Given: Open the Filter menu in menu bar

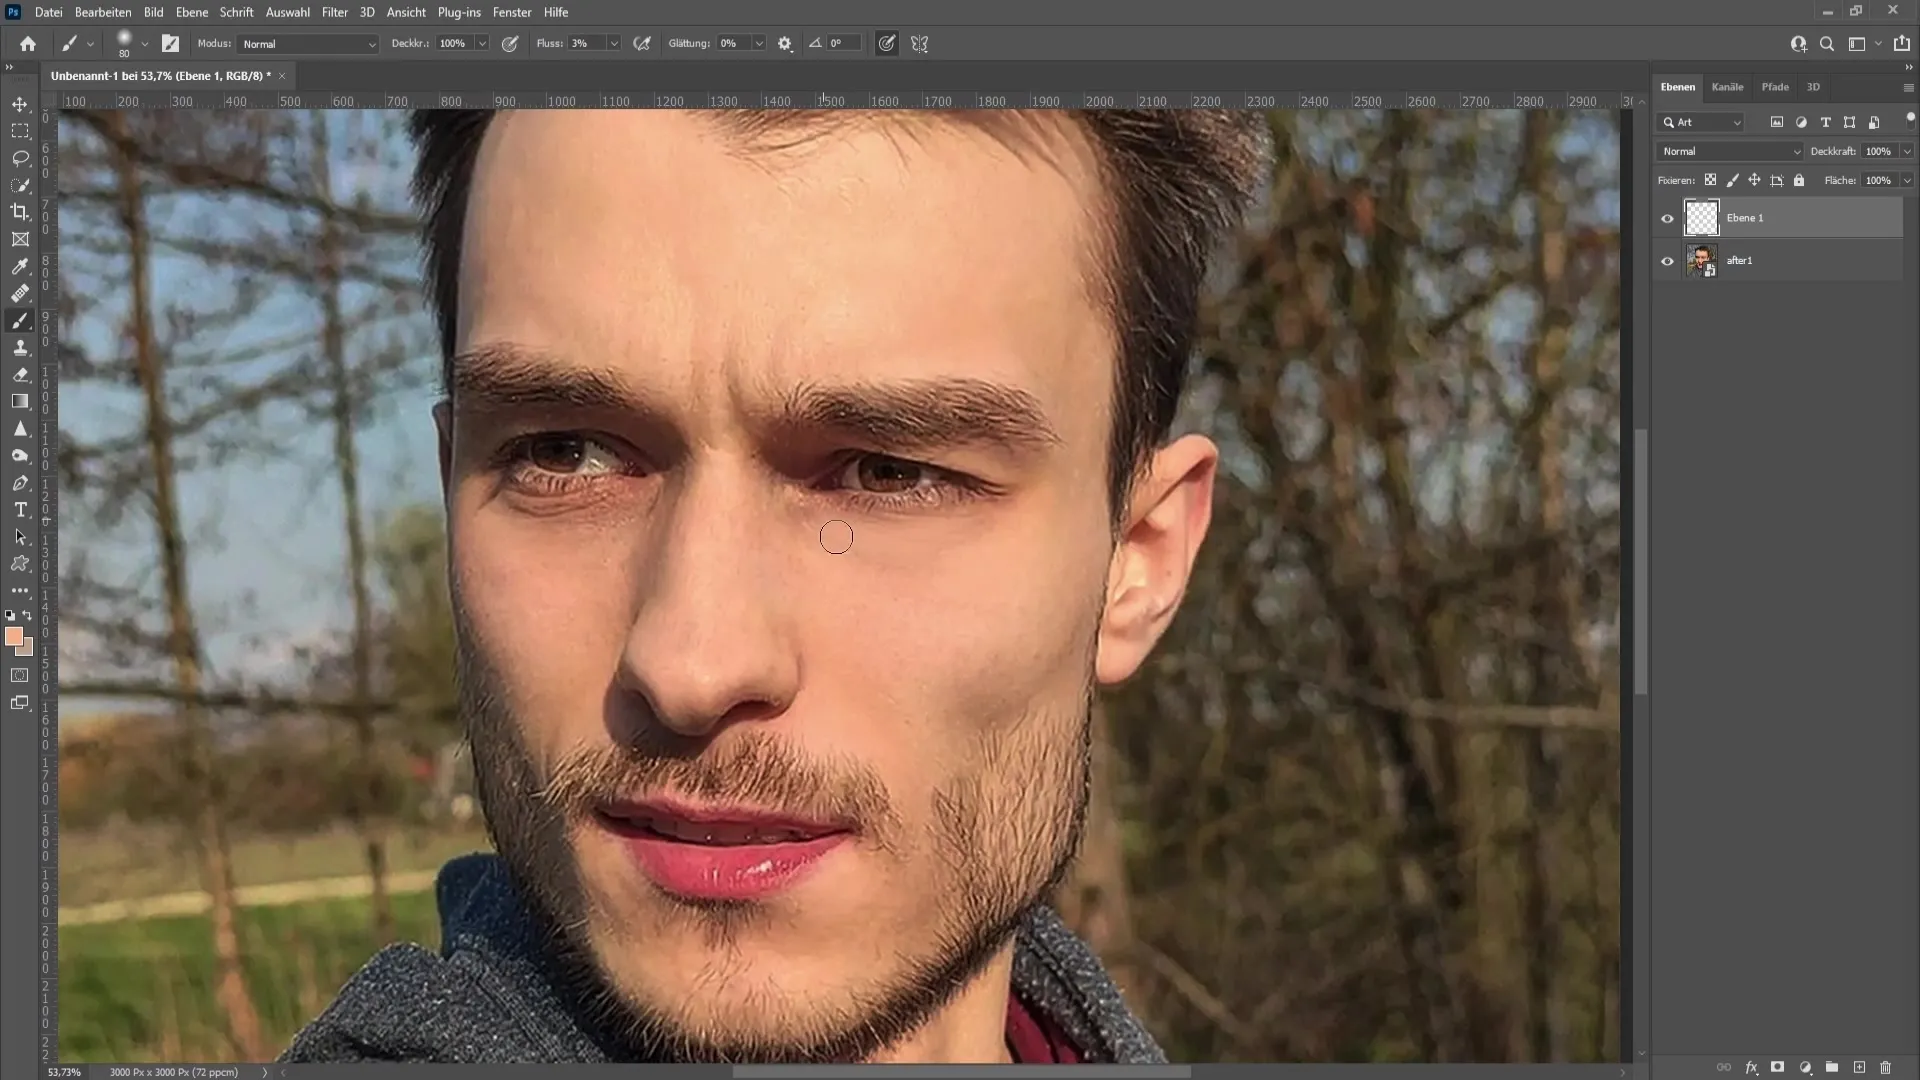Looking at the screenshot, I should click(x=335, y=12).
